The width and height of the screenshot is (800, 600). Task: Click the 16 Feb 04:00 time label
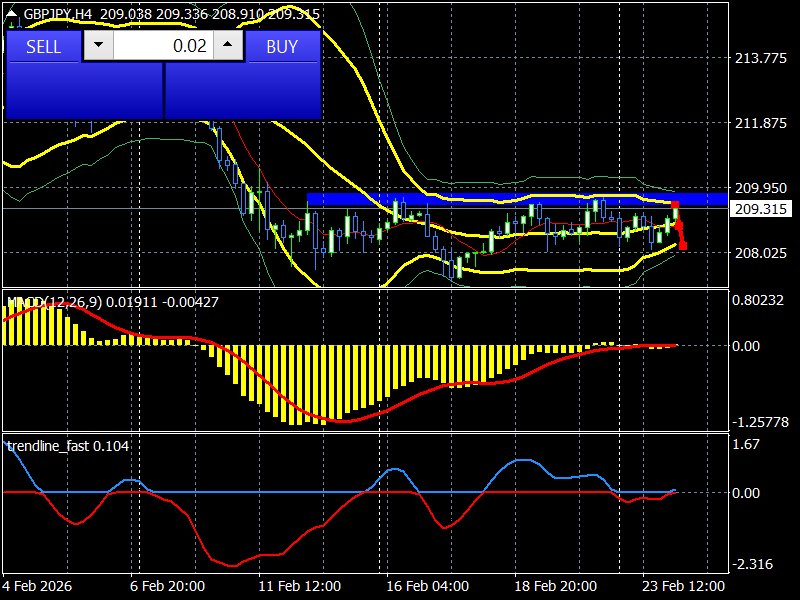[428, 586]
